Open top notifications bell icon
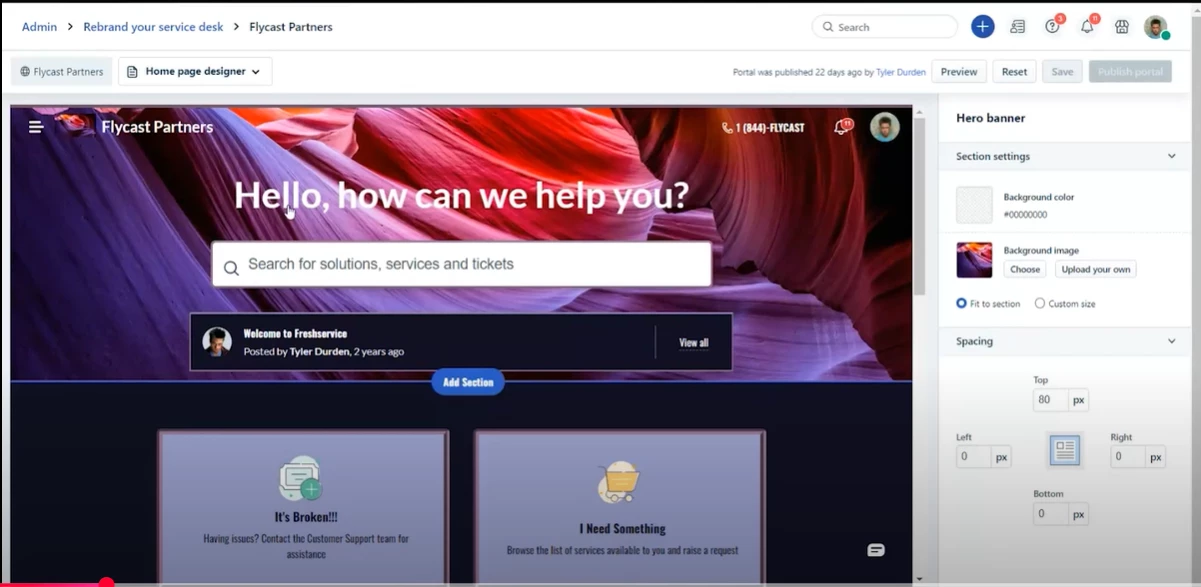 [1087, 27]
